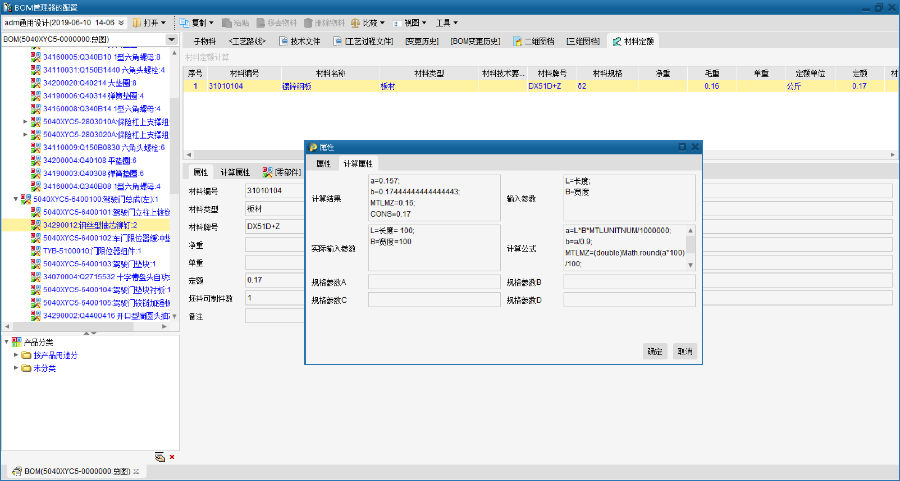Click the 规格参数A input field

click(x=434, y=282)
